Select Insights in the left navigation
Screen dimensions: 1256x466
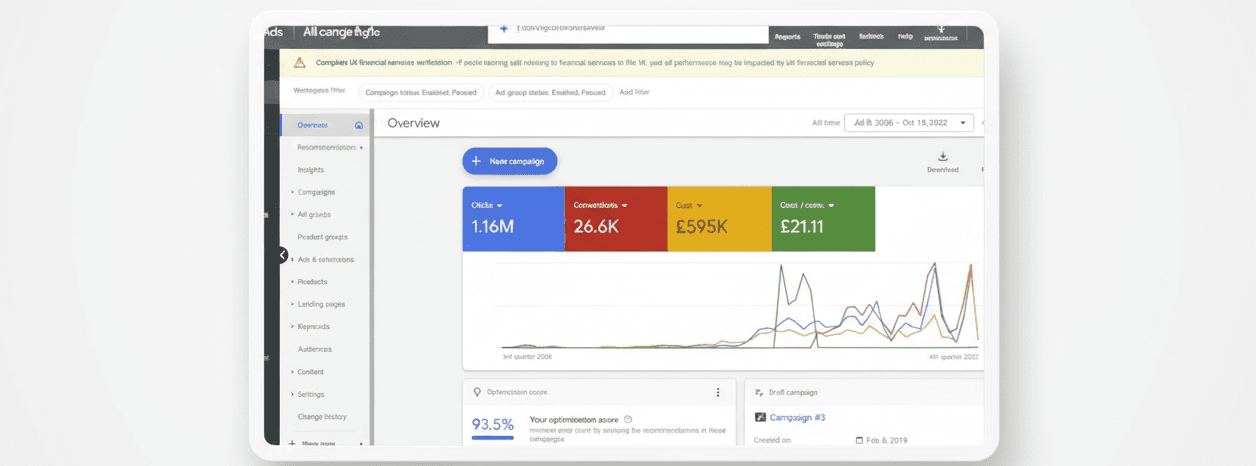coord(310,170)
